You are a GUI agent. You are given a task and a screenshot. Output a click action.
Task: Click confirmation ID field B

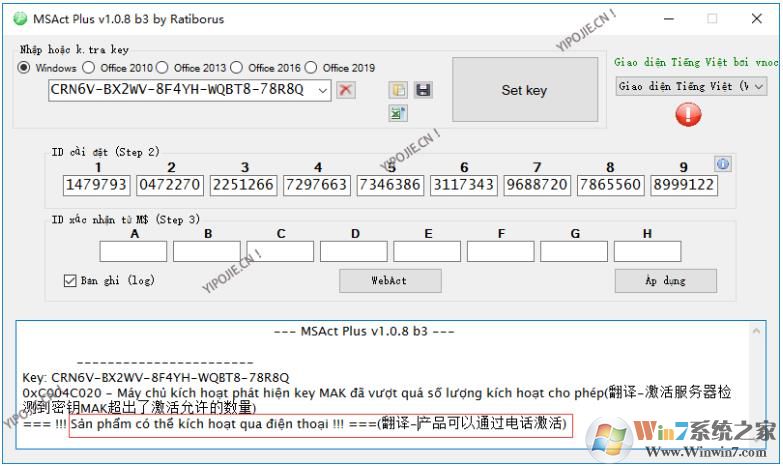[207, 252]
